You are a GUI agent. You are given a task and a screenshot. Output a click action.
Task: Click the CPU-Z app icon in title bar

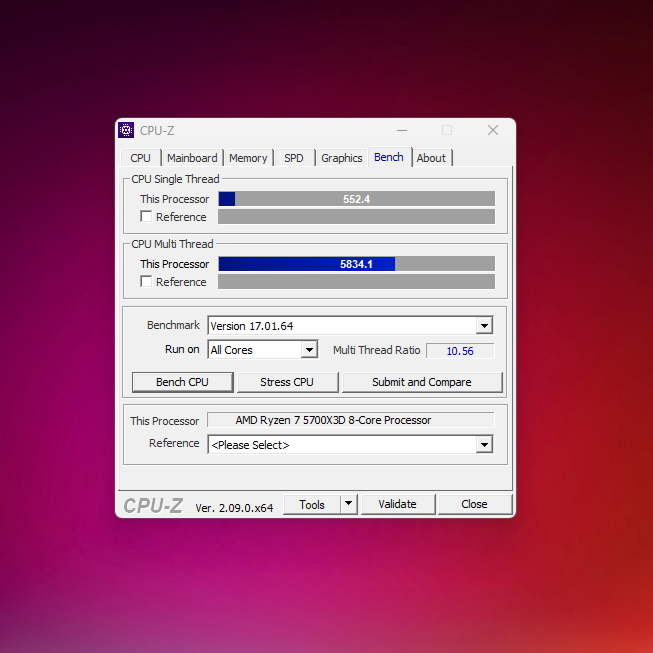[x=126, y=130]
